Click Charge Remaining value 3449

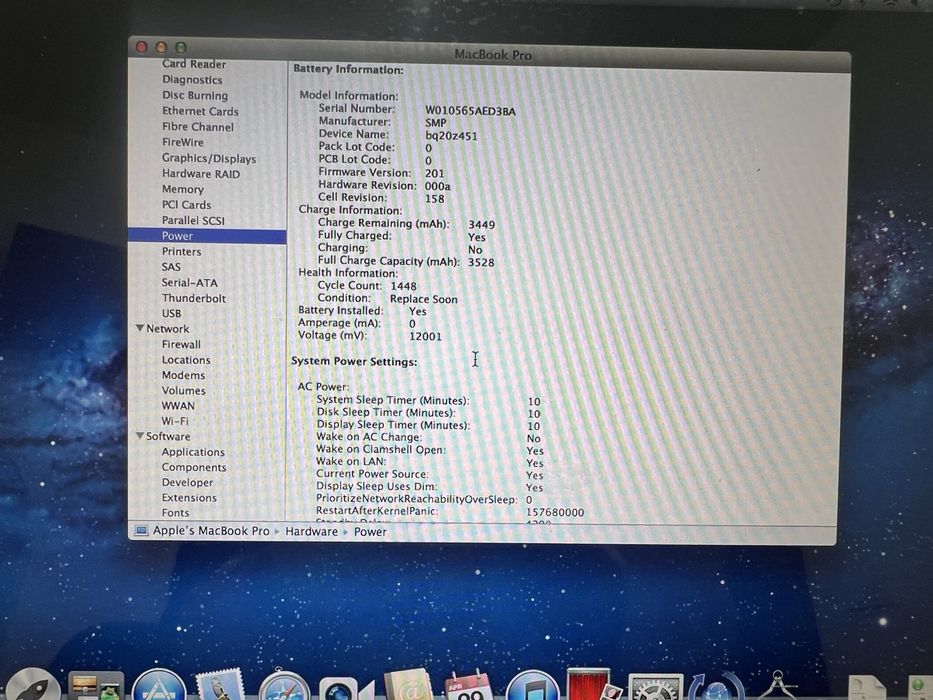481,224
